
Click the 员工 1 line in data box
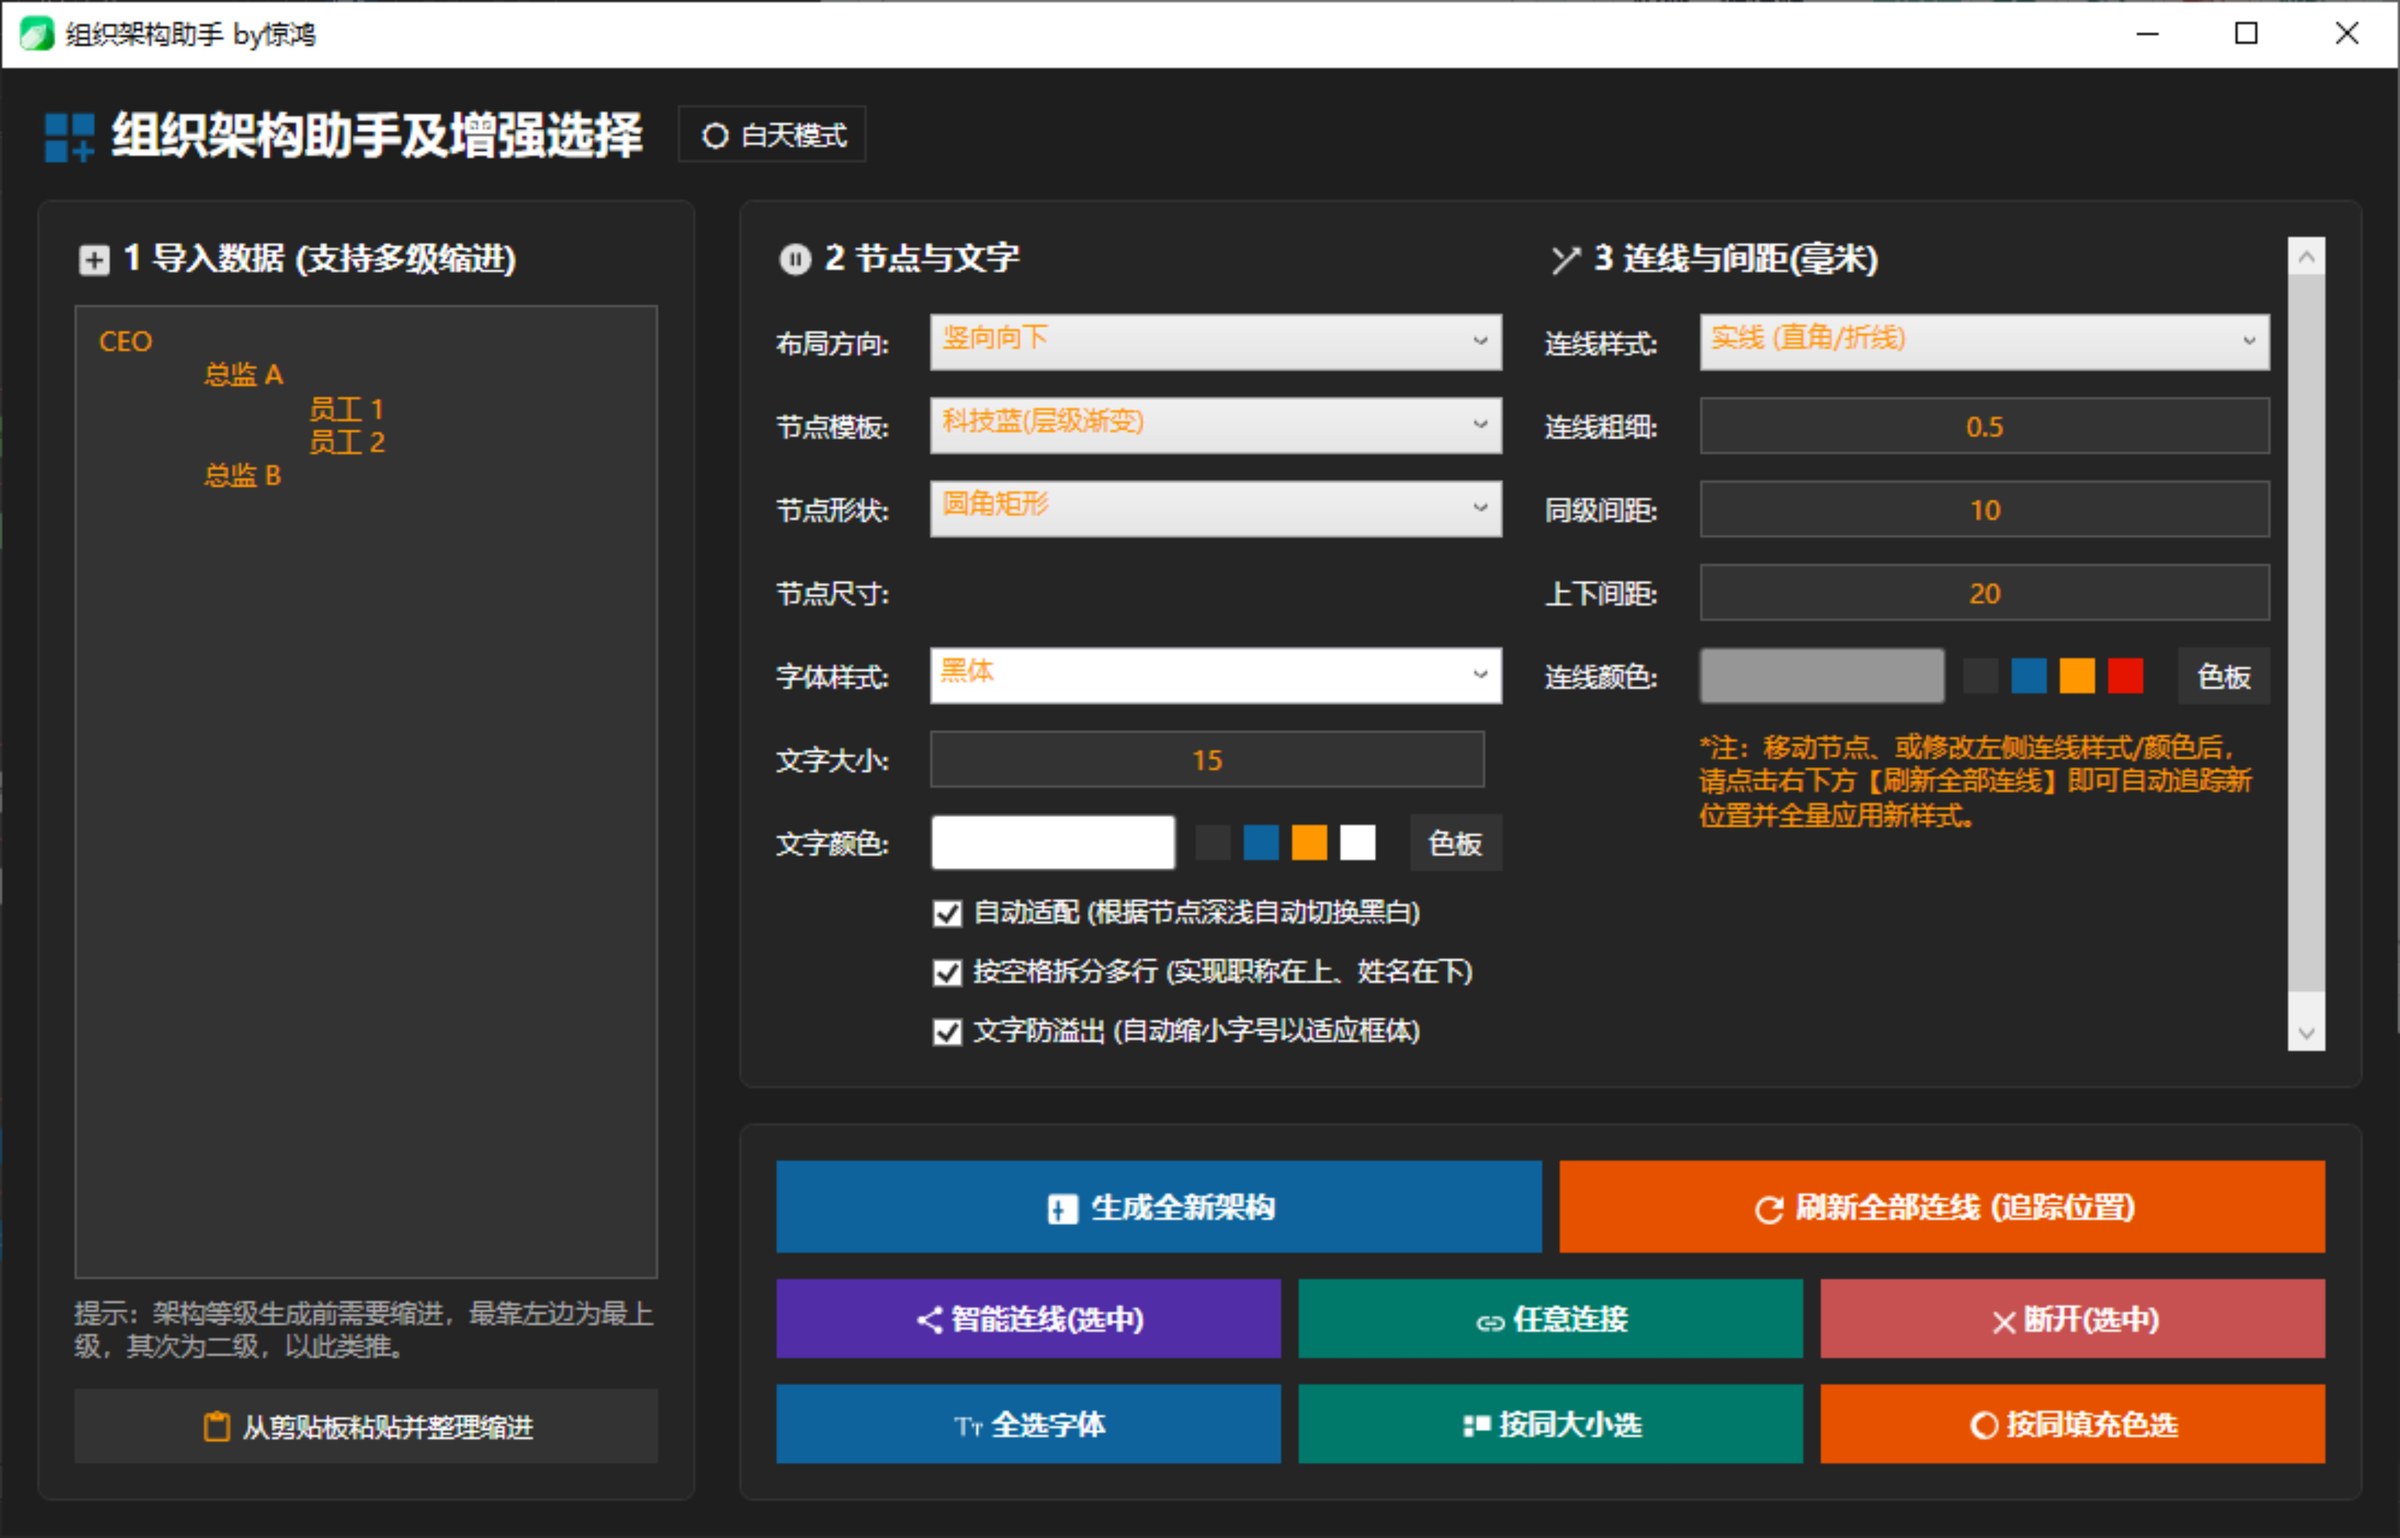coord(346,409)
